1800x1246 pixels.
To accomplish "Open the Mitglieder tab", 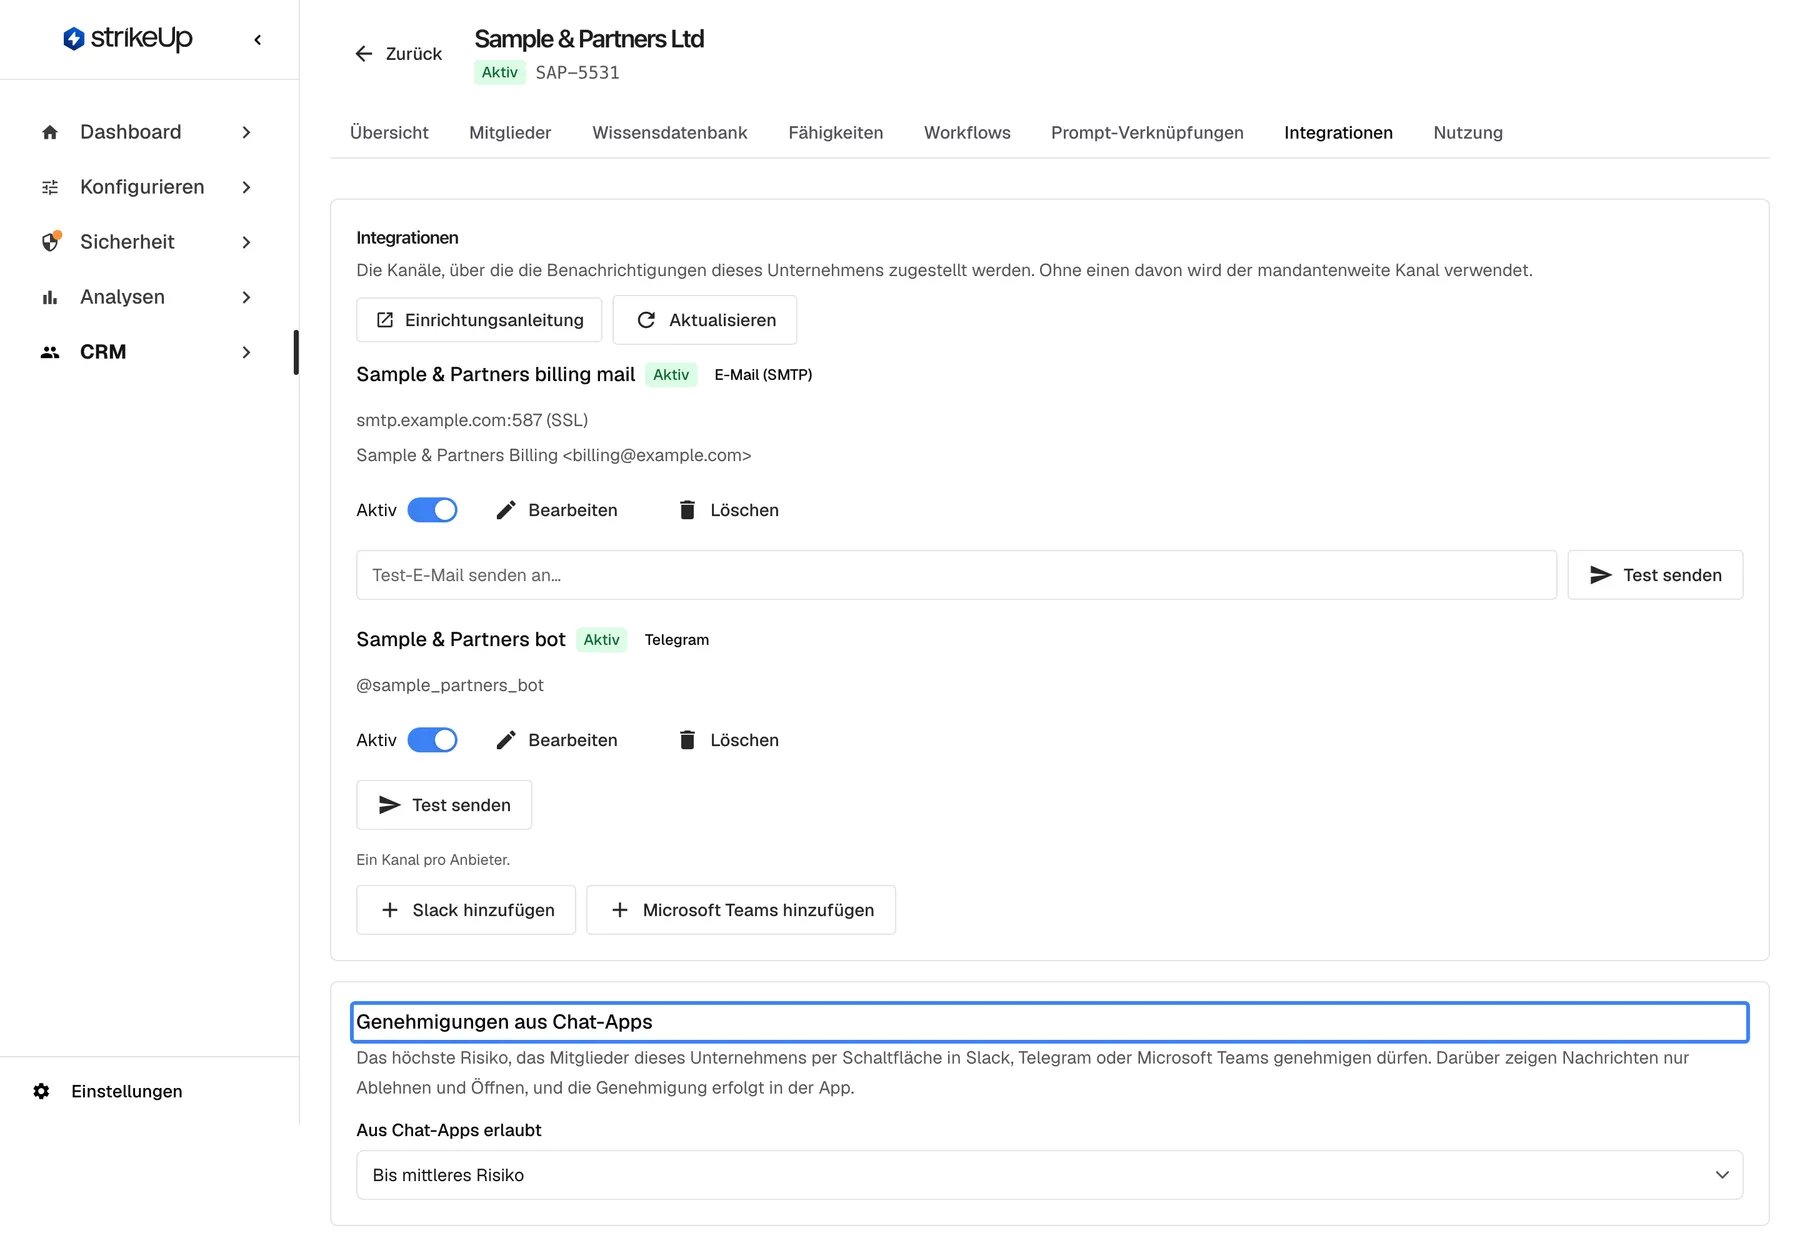I will coord(510,133).
